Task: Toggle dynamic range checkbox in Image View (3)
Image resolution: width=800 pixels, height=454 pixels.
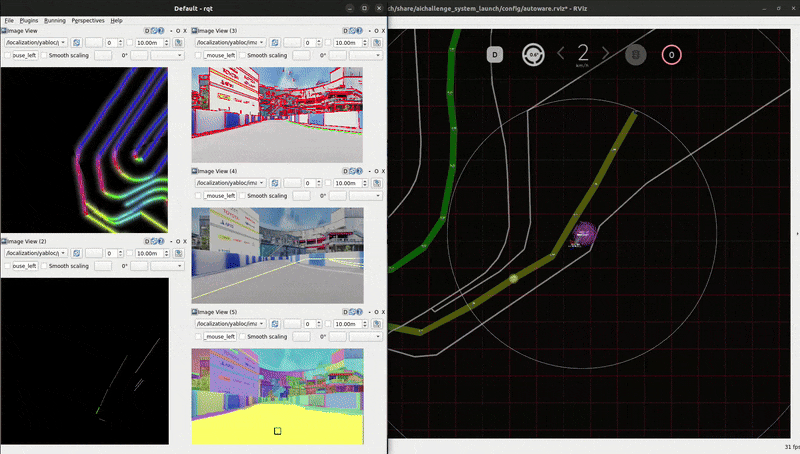Action: coord(328,43)
